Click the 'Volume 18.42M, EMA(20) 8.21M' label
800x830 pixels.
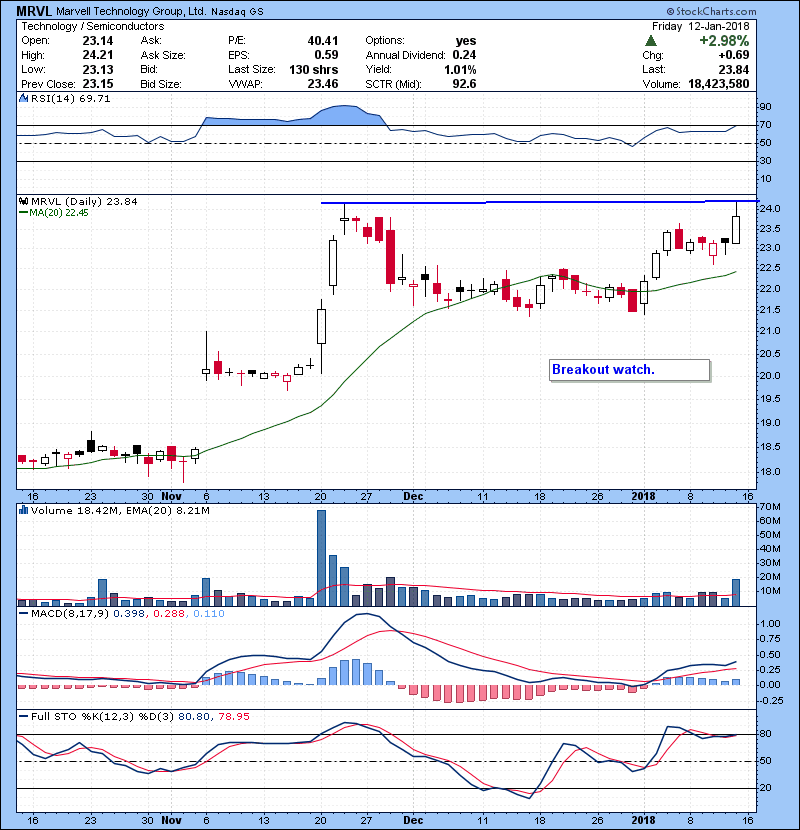coord(120,510)
